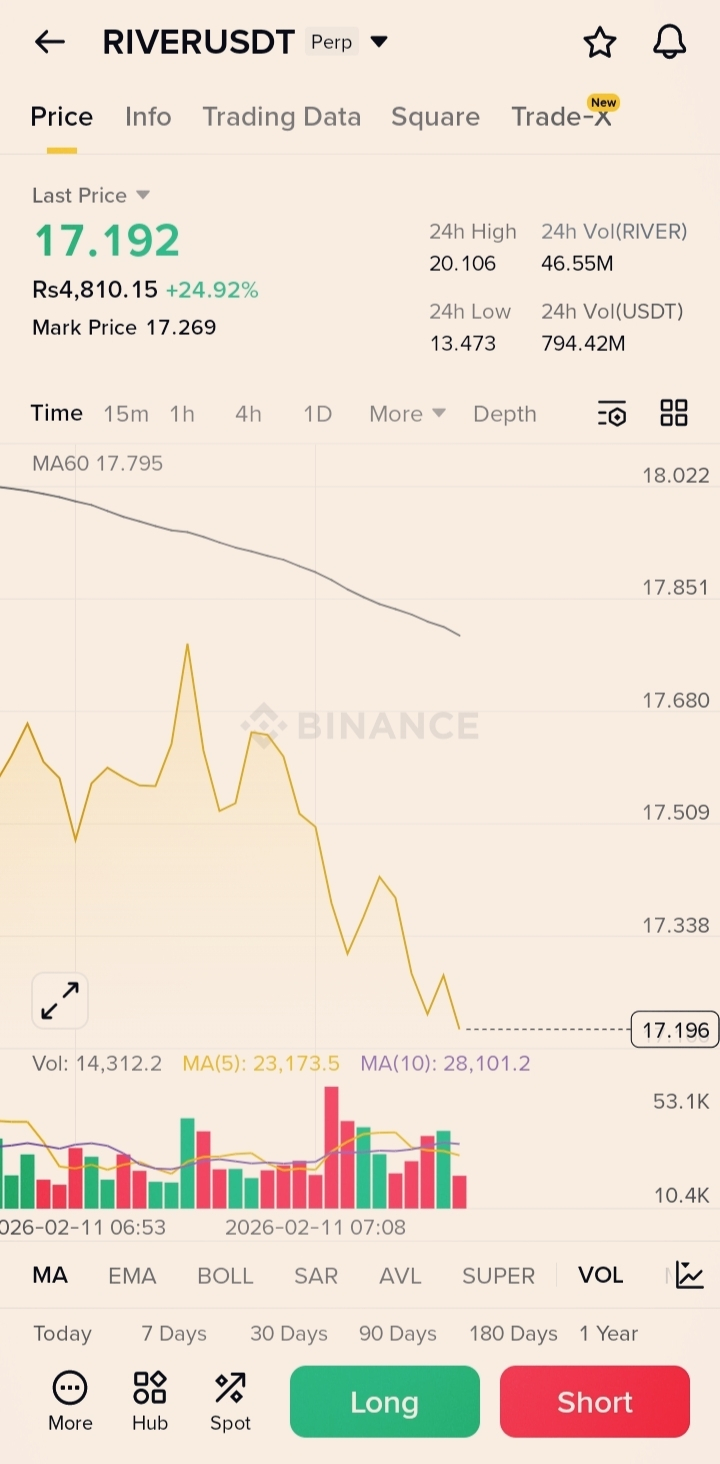Viewport: 720px width, 1464px height.
Task: Enable the EMA indicator
Action: 132,1276
